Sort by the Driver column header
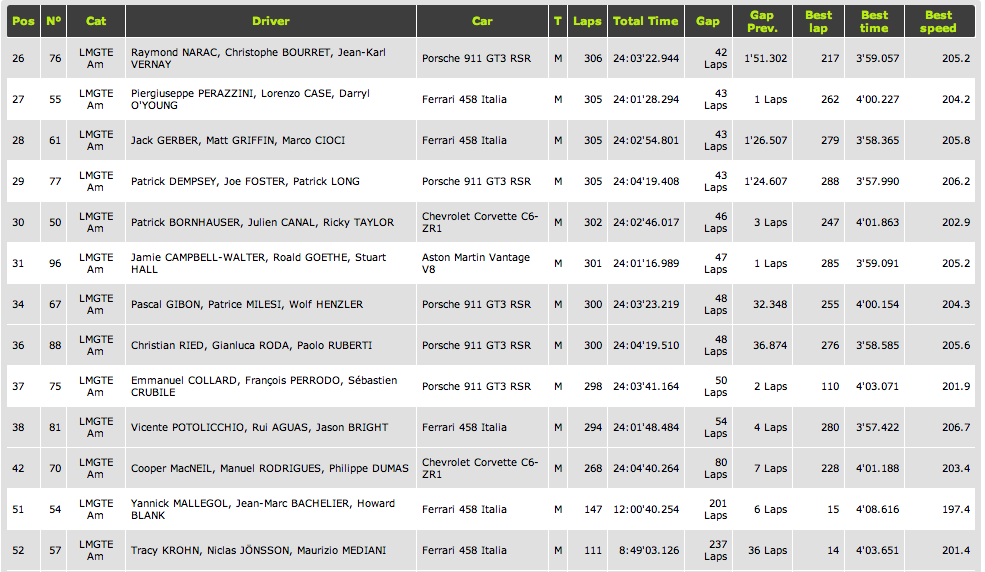The height and width of the screenshot is (572, 985). 271,21
